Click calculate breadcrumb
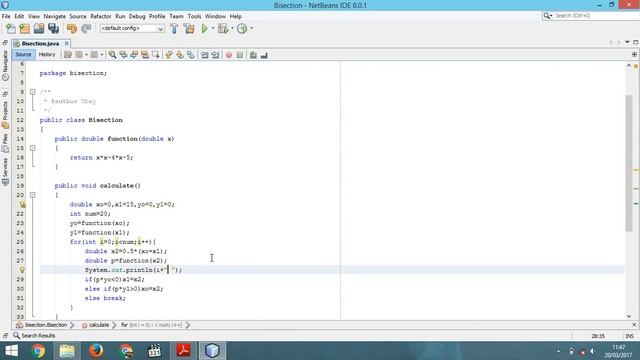 pos(99,325)
